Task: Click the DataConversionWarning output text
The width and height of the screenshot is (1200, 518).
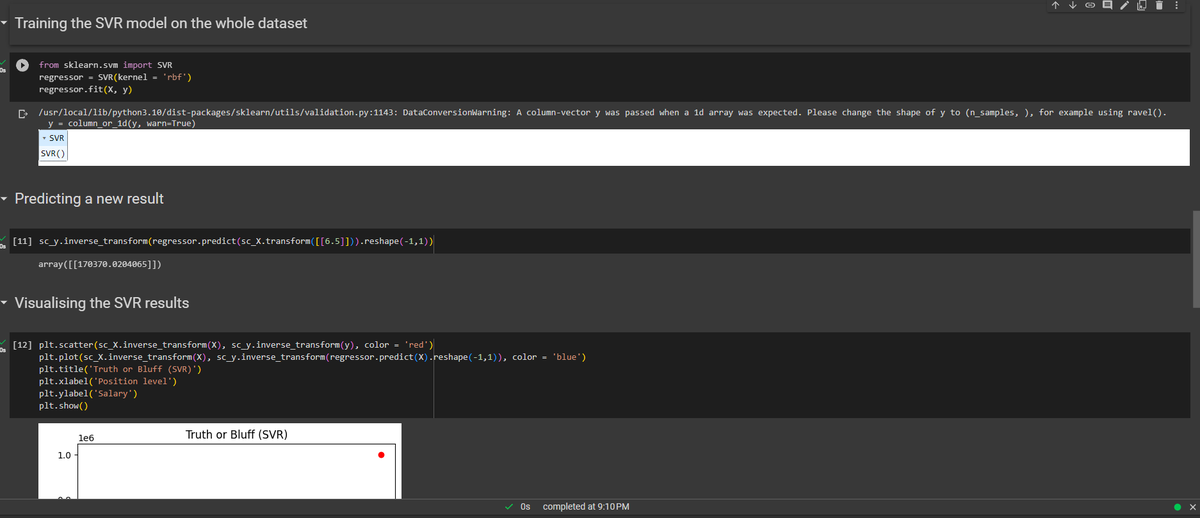Action: click(x=602, y=113)
